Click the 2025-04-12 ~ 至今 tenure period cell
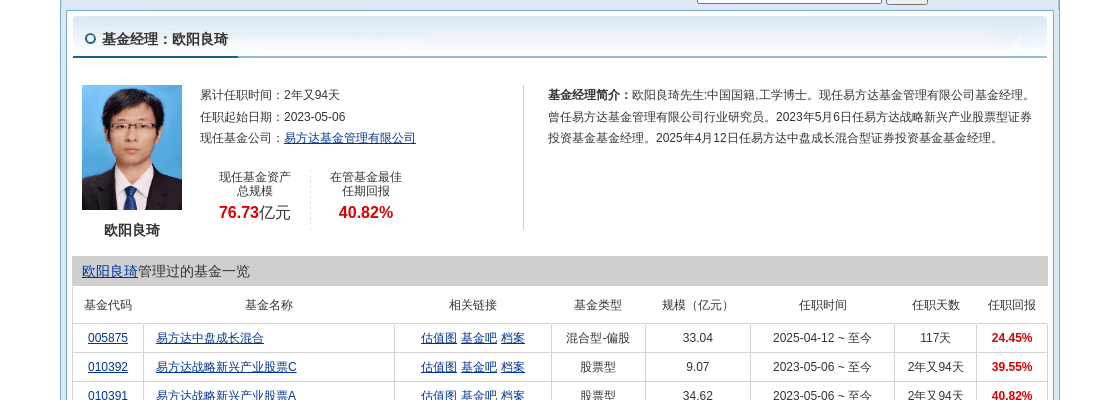 tap(823, 338)
